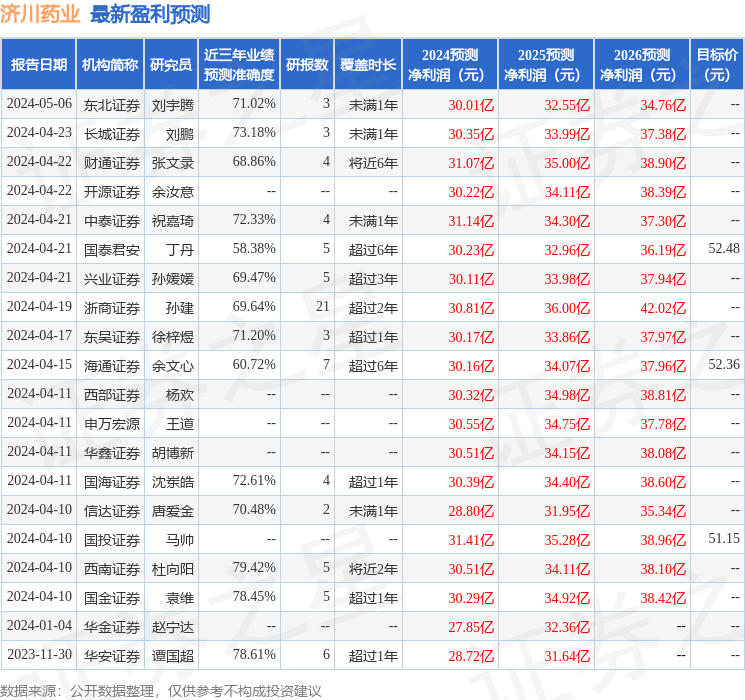Select institution 长城证券

(x=112, y=134)
